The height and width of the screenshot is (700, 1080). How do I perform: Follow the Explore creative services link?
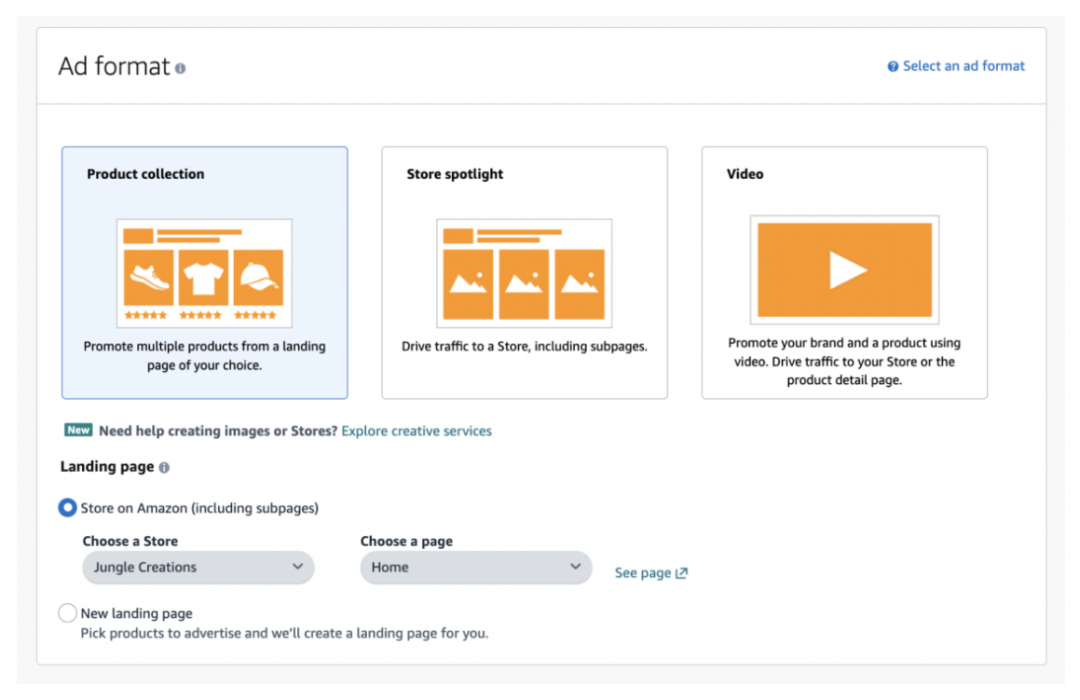417,431
